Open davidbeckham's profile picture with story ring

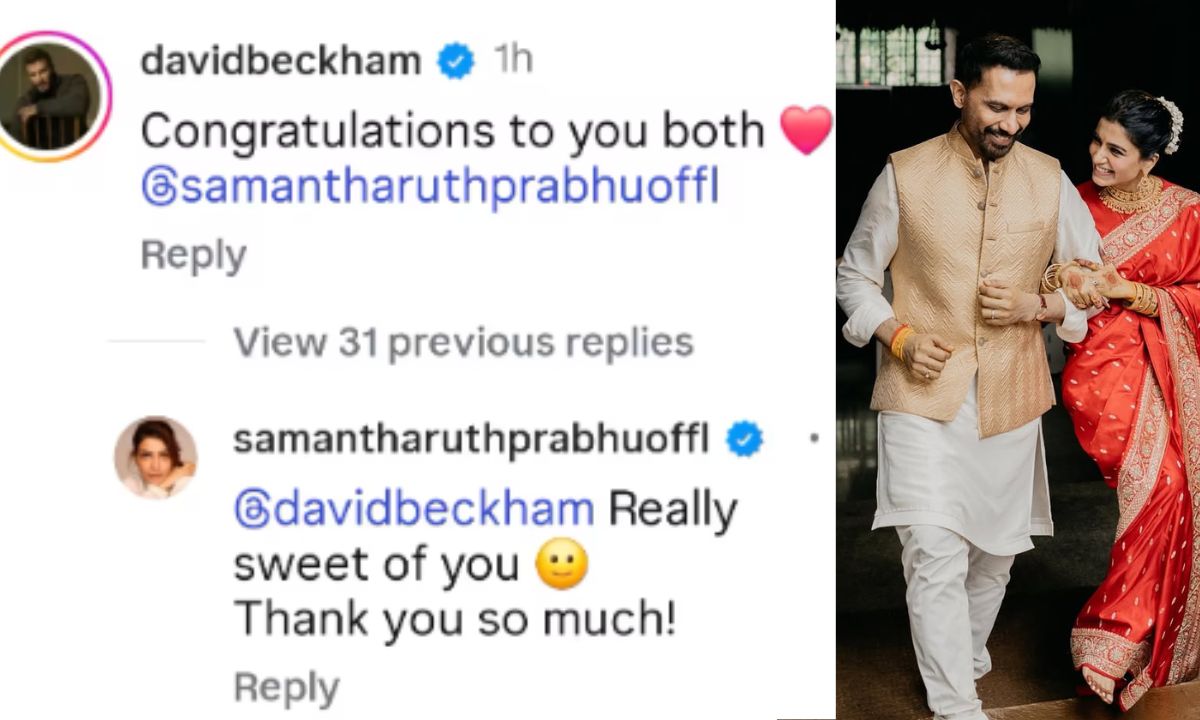coord(56,96)
